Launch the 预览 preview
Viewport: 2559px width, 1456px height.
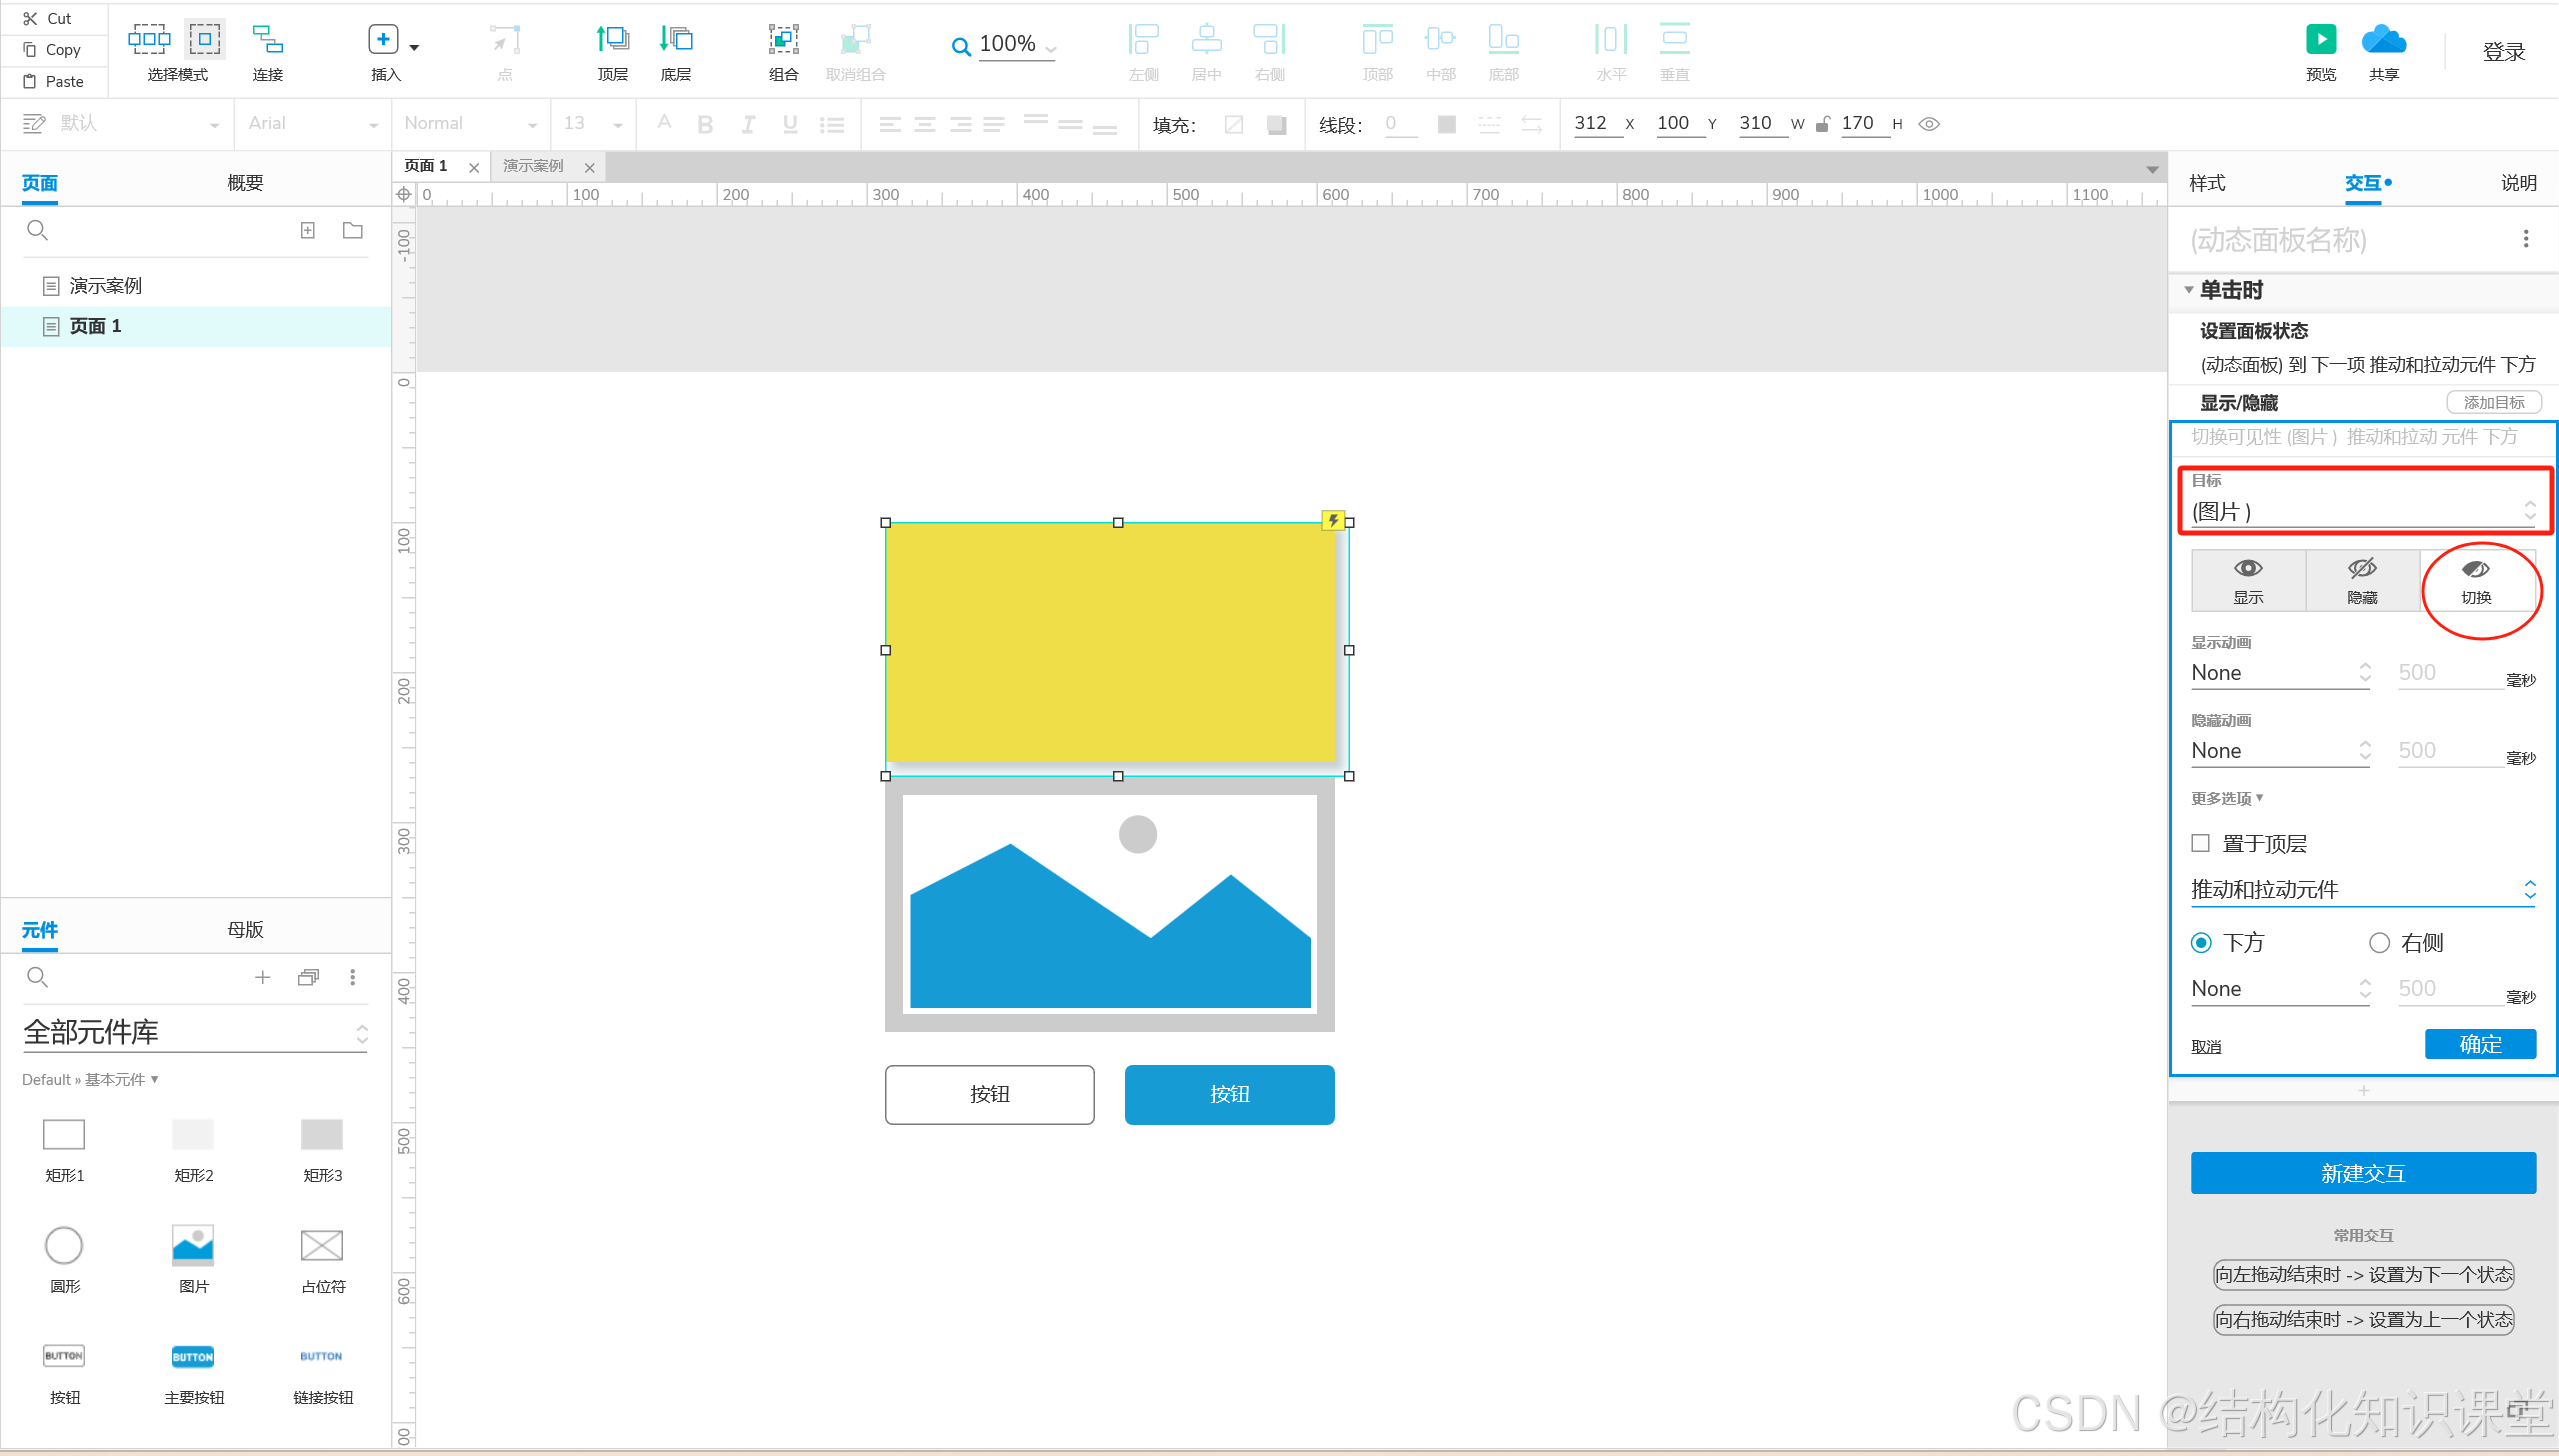point(2320,40)
